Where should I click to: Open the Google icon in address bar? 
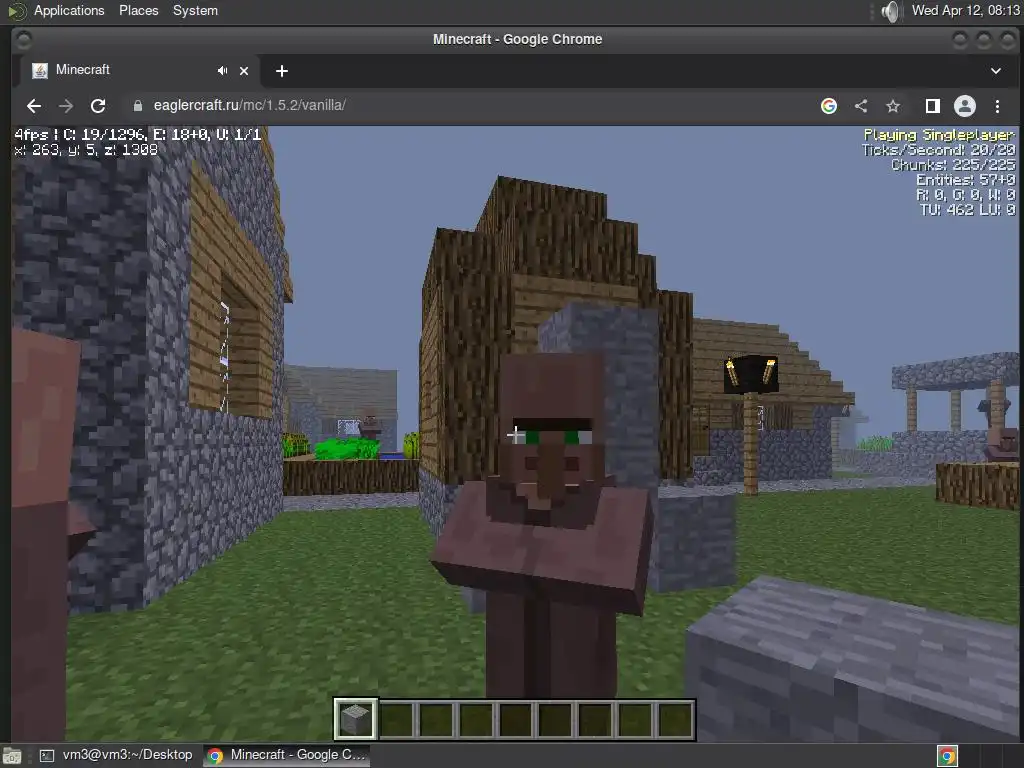[829, 106]
